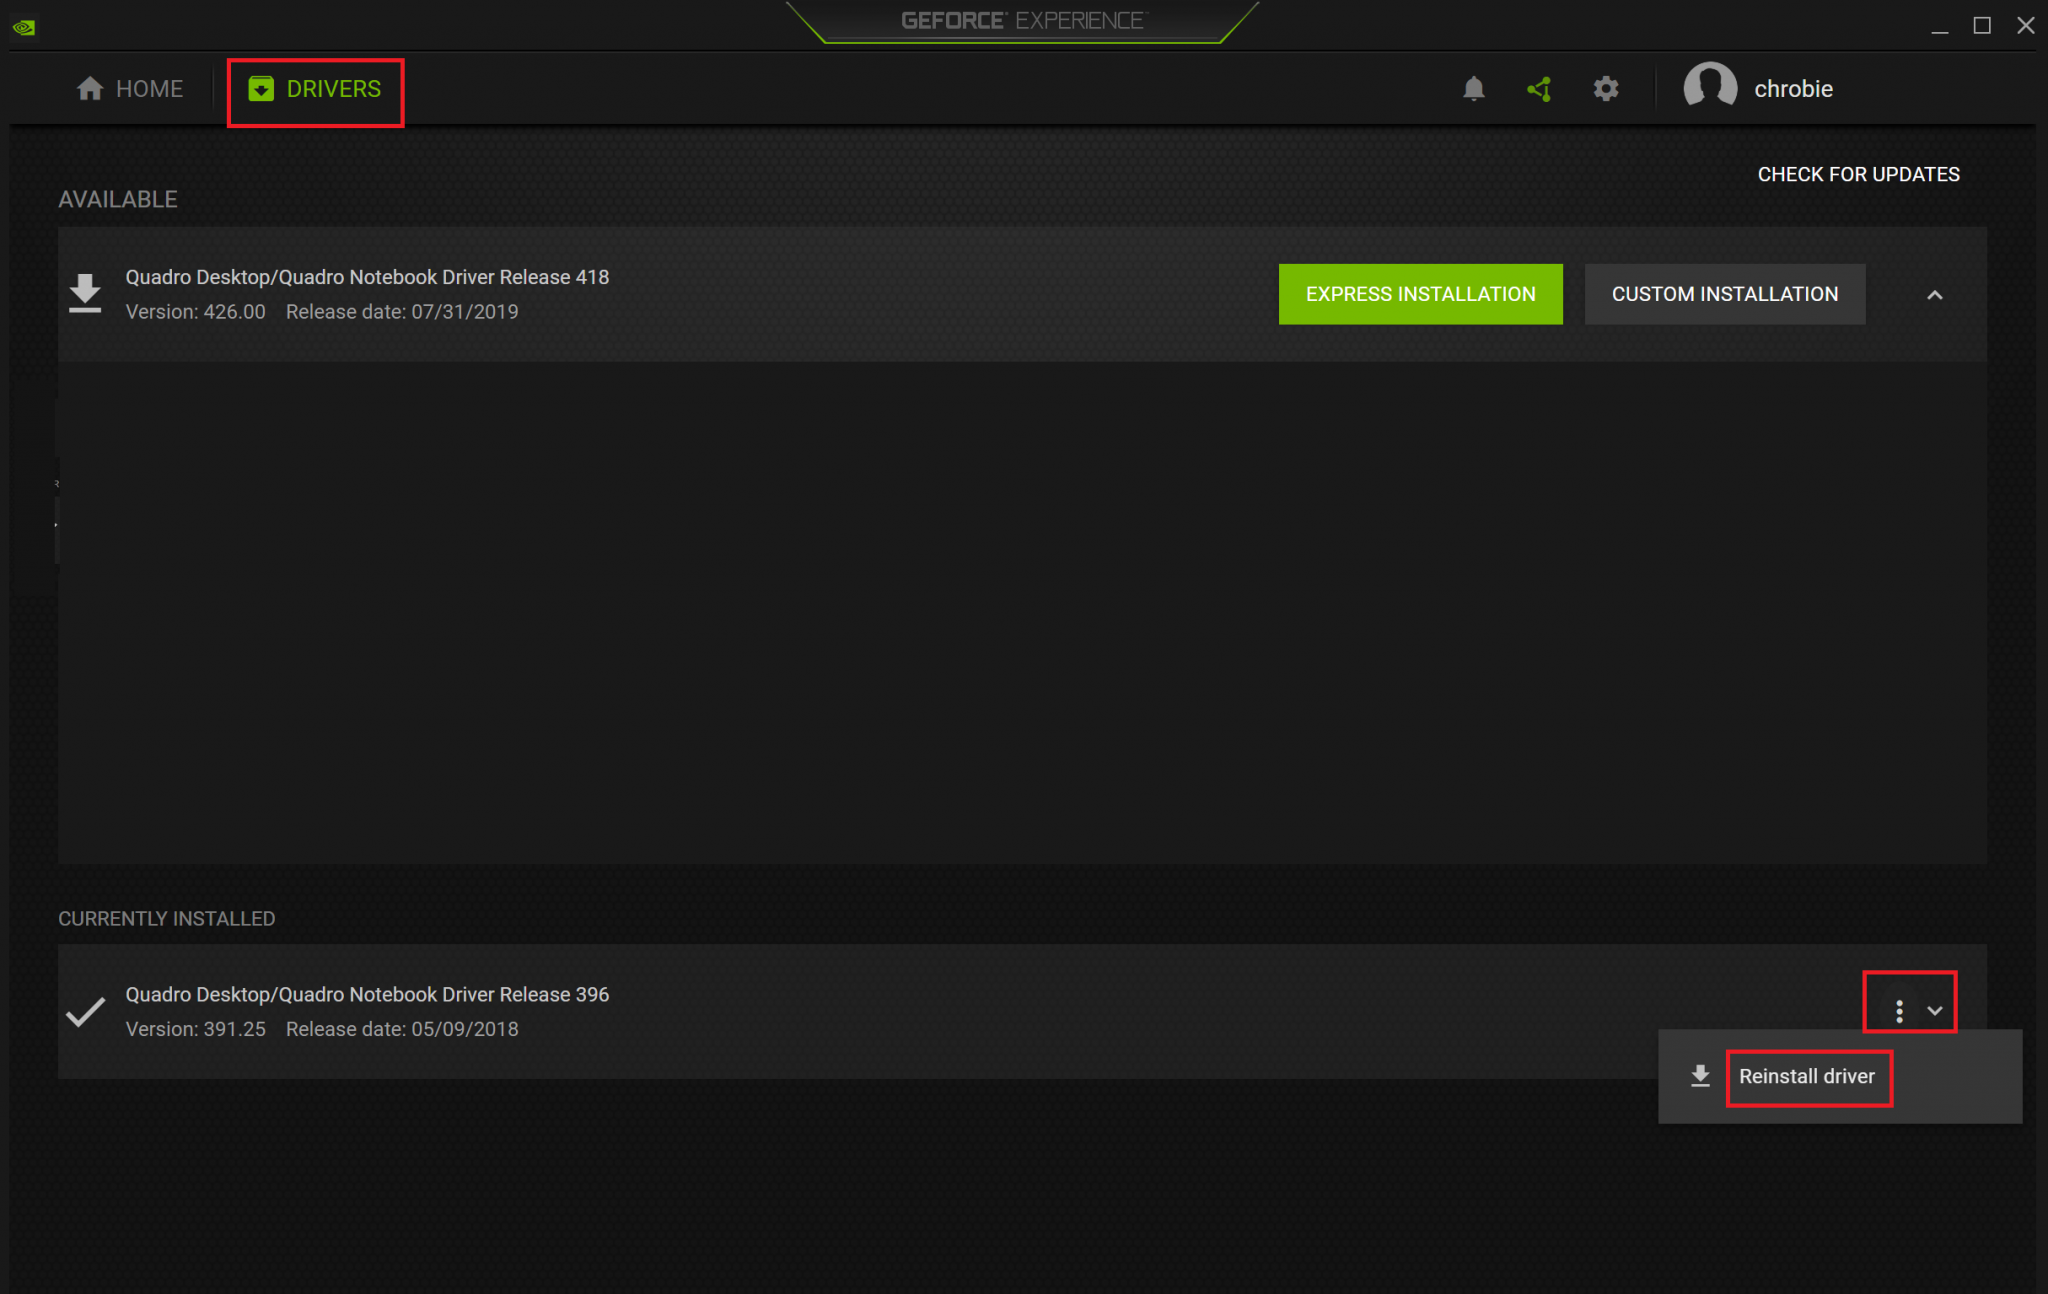The image size is (2048, 1294).
Task: Click CHECK FOR UPDATES link
Action: tap(1860, 174)
